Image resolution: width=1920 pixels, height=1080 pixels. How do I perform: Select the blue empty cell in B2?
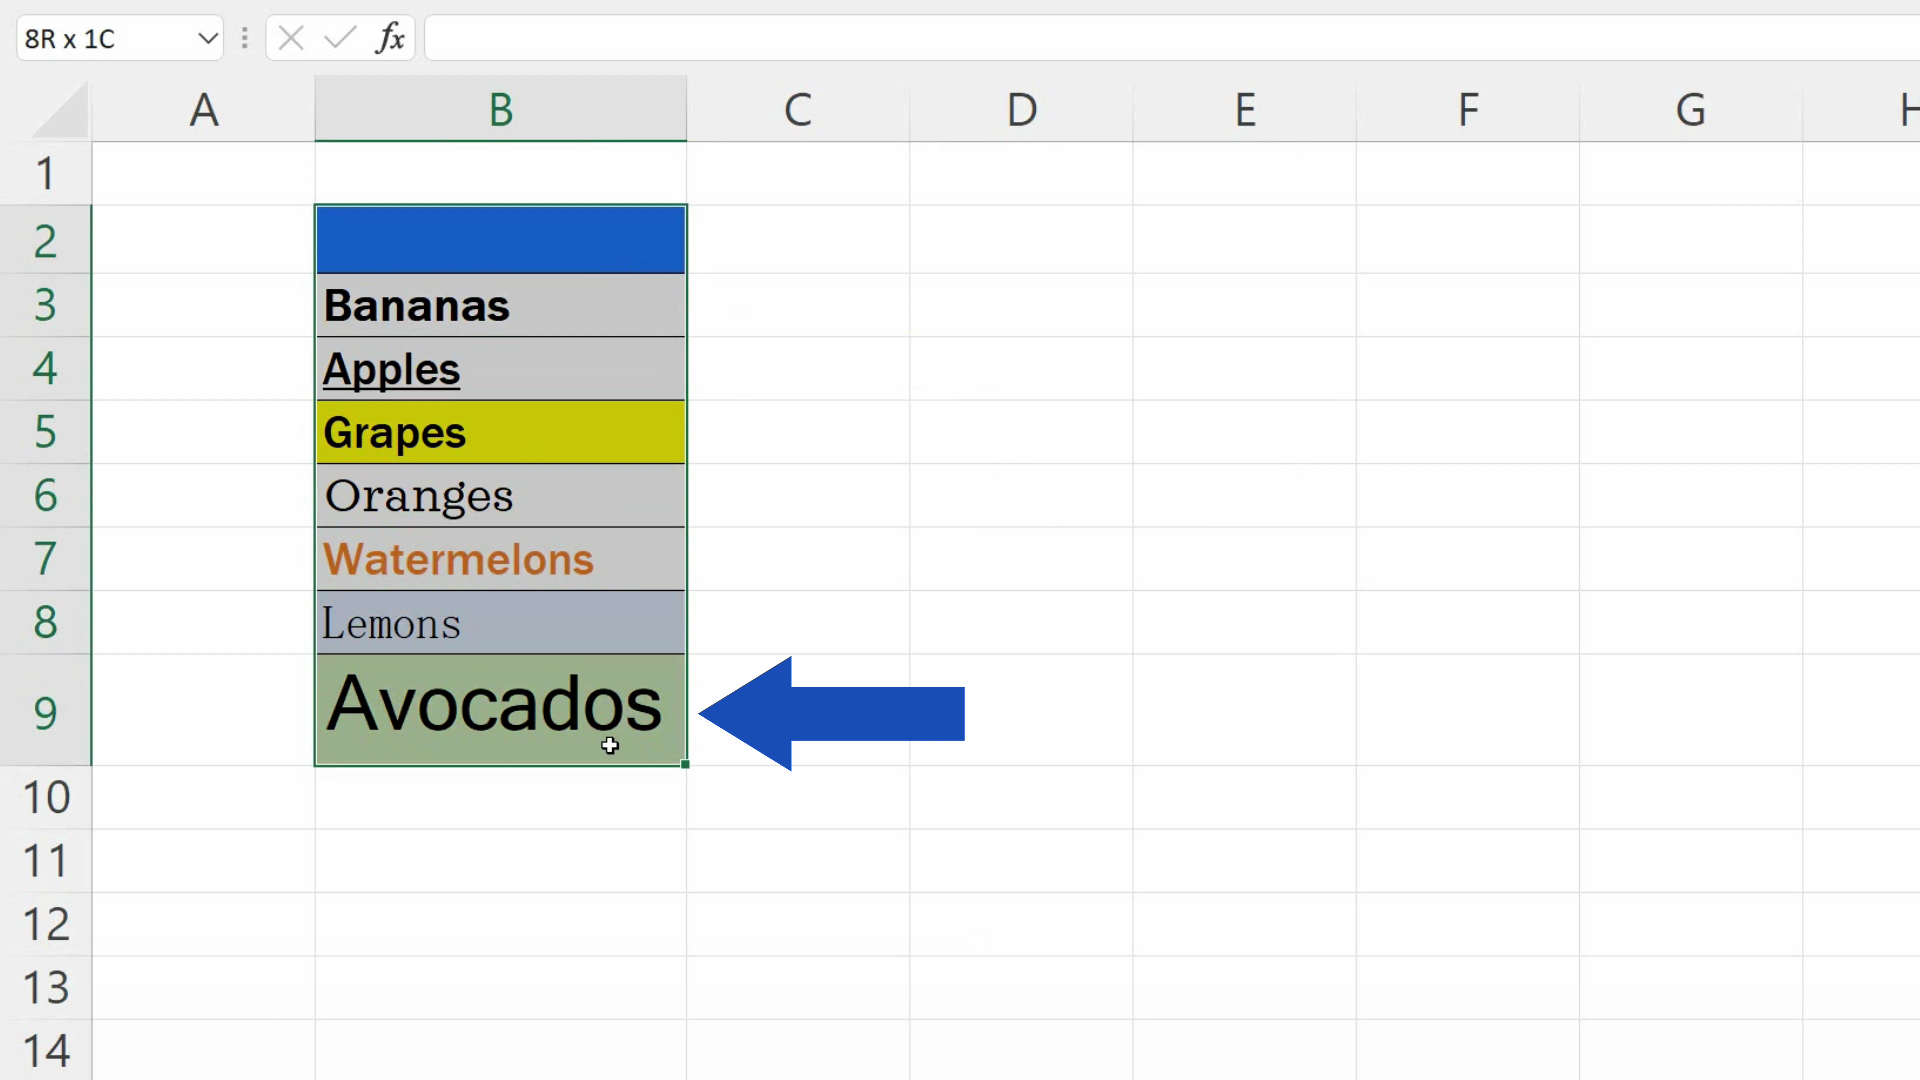500,240
